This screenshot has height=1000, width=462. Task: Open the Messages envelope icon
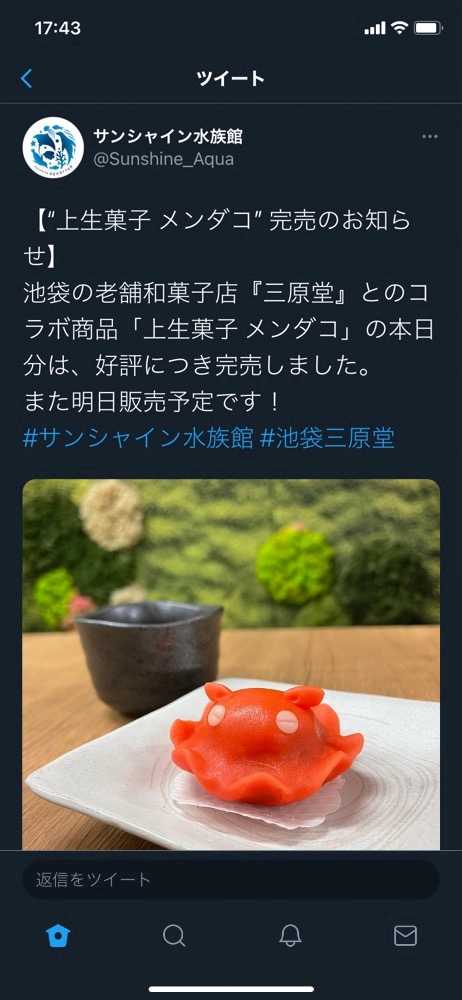point(405,936)
